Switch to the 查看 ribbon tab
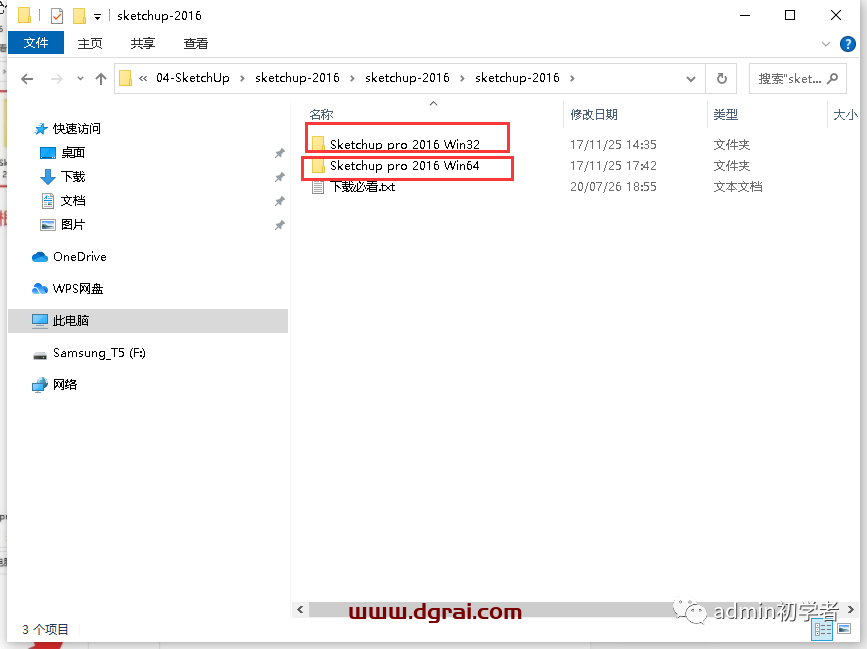 pos(196,43)
